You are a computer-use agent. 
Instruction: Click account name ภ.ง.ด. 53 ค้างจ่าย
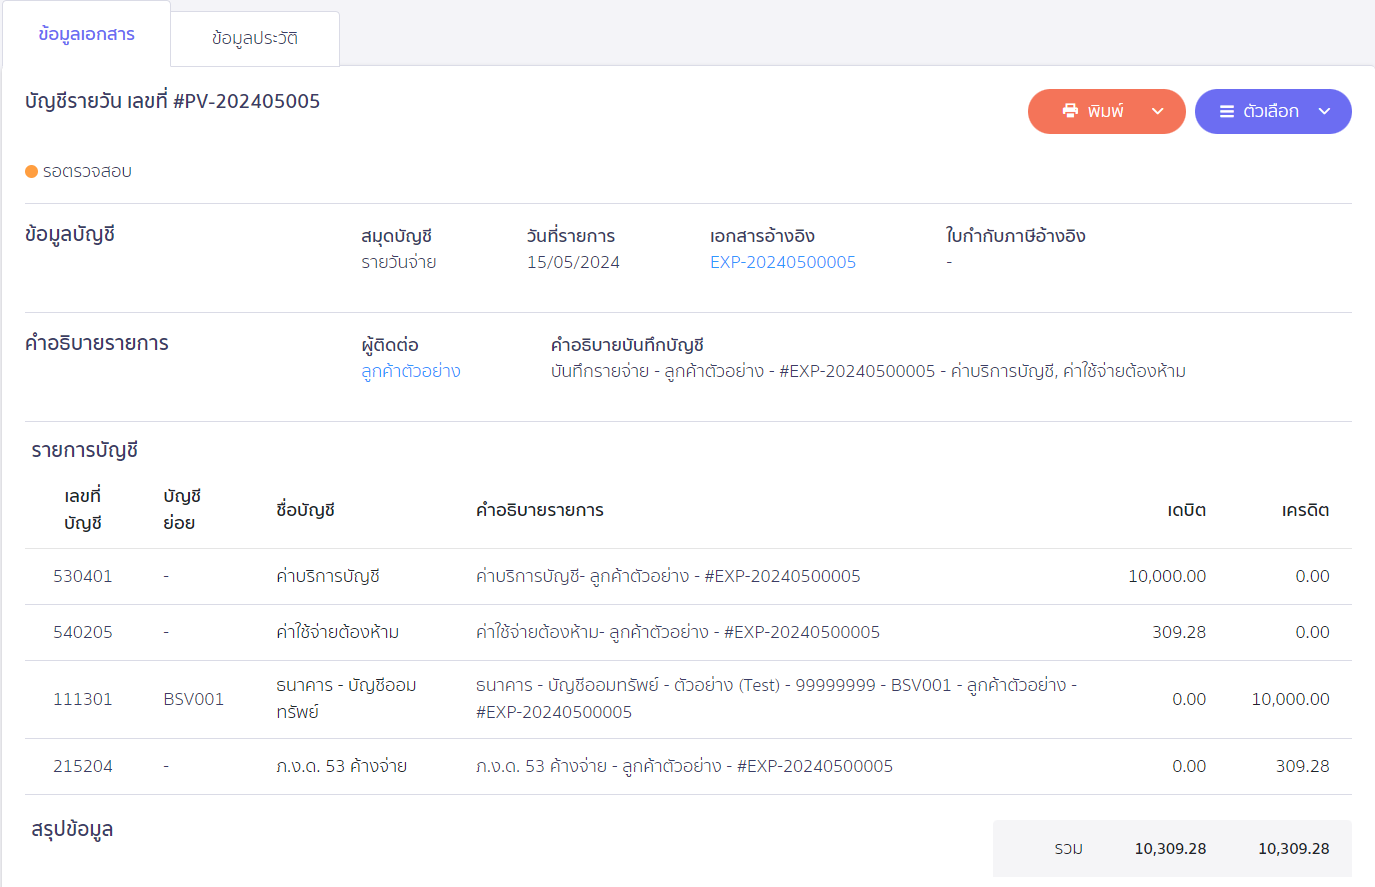[x=341, y=766]
